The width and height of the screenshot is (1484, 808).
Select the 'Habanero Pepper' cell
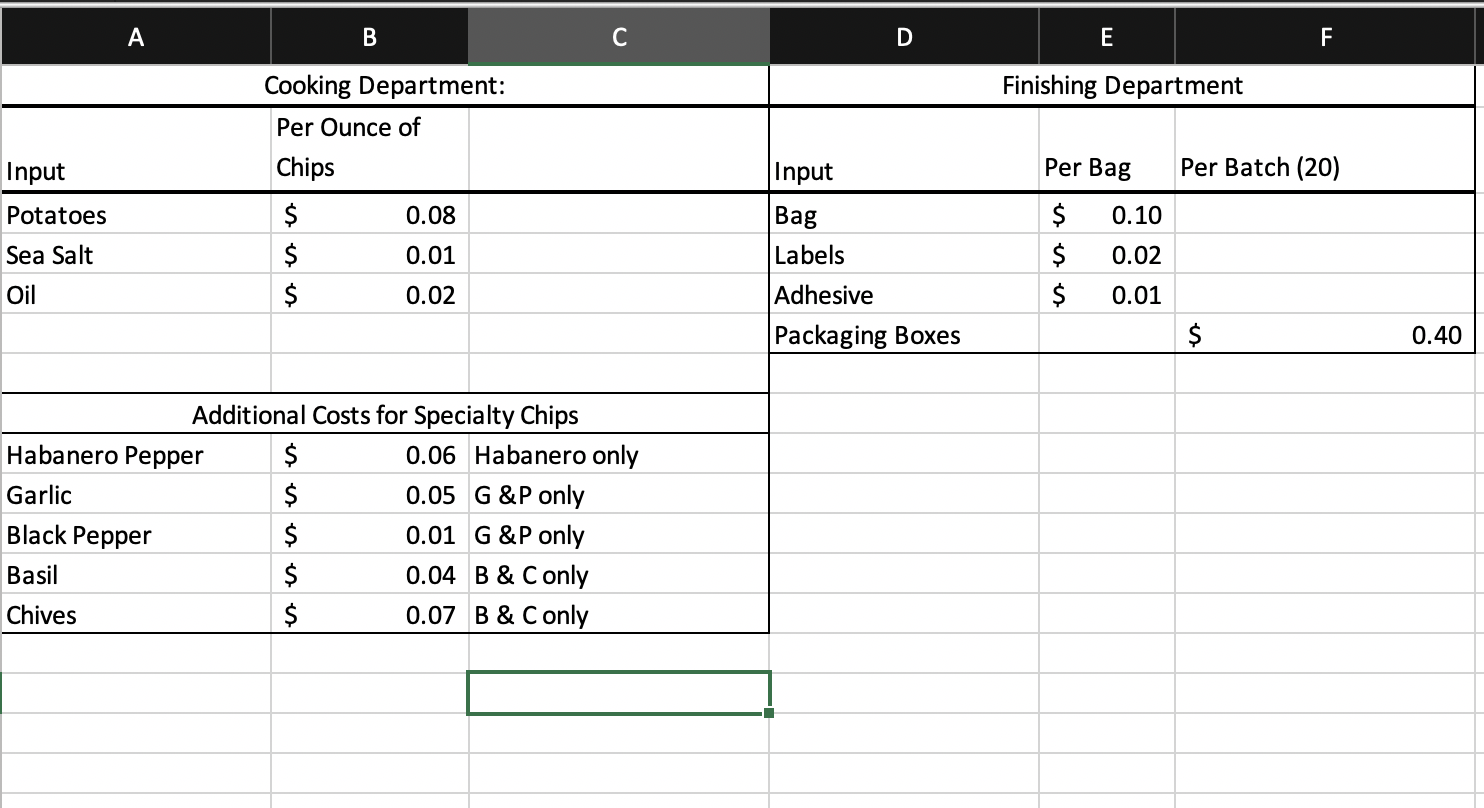click(x=135, y=455)
